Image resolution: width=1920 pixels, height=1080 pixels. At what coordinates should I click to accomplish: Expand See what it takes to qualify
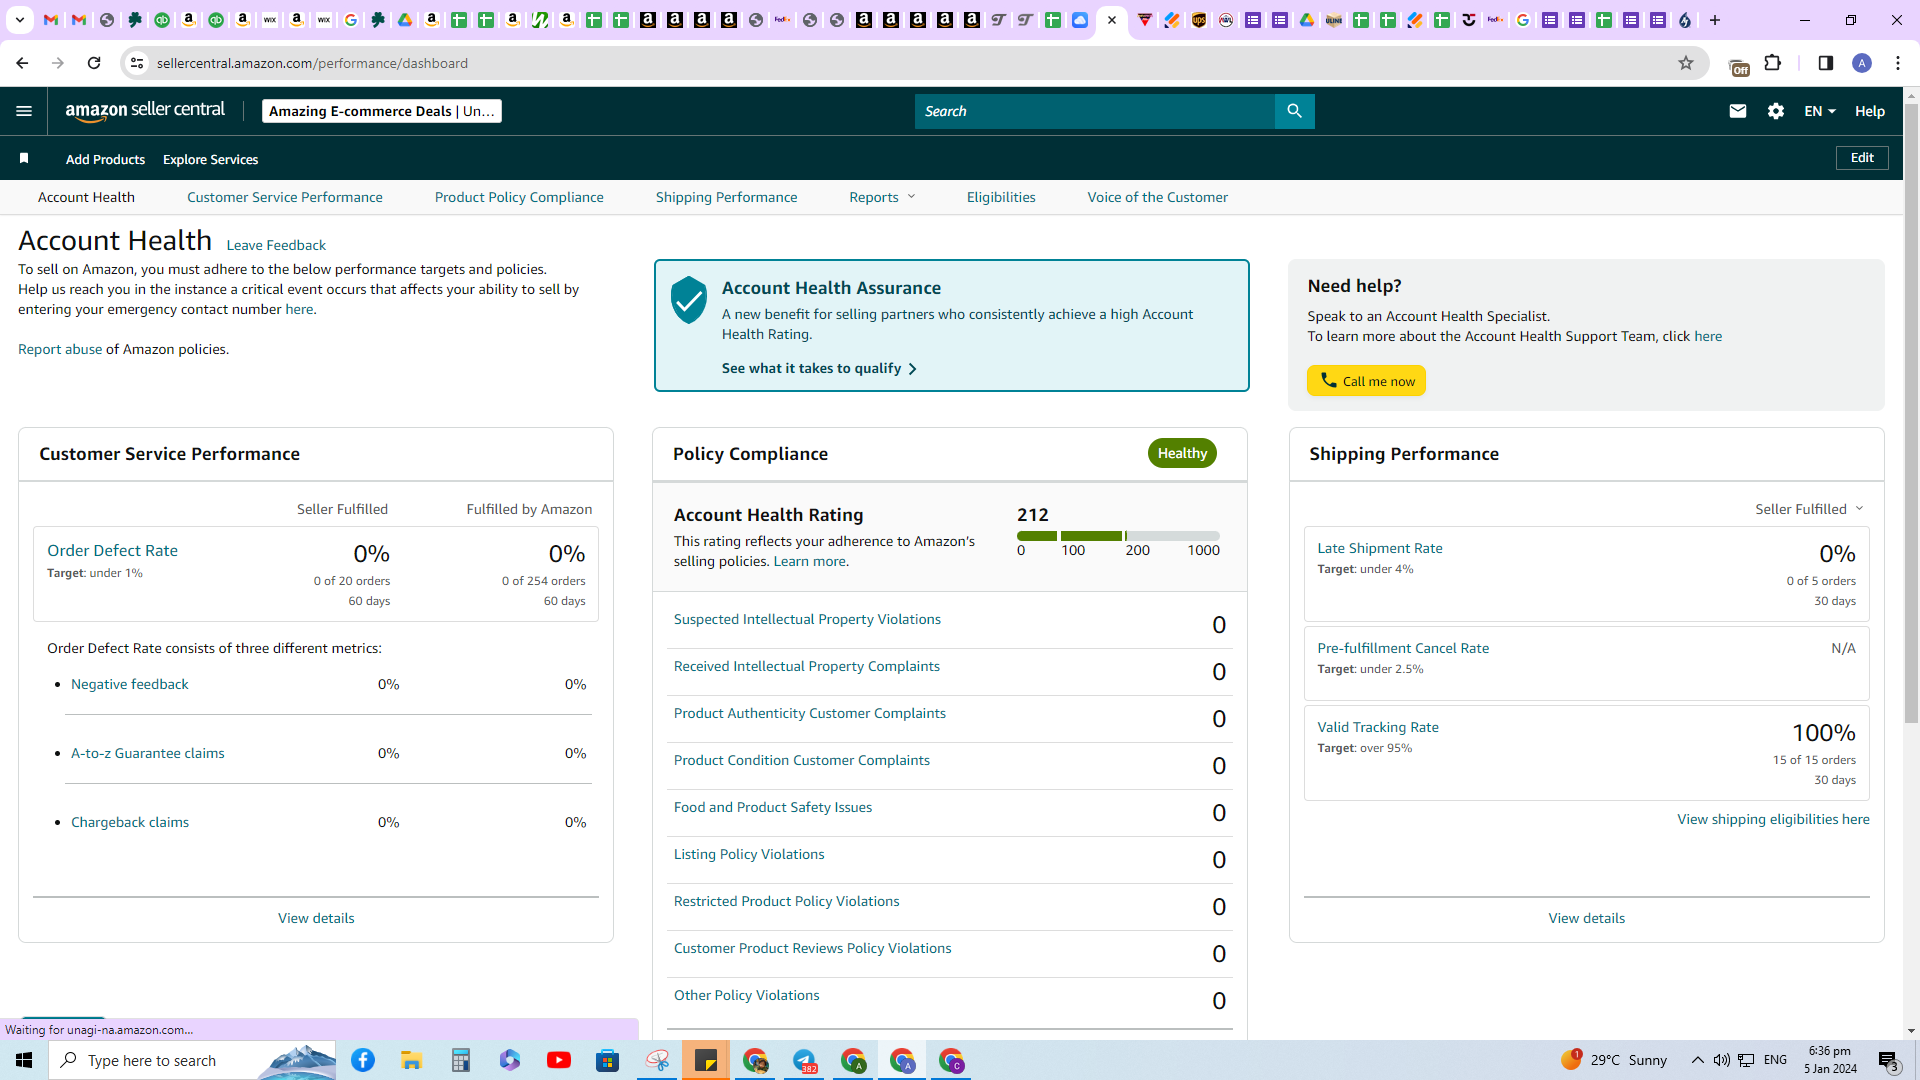(x=819, y=368)
